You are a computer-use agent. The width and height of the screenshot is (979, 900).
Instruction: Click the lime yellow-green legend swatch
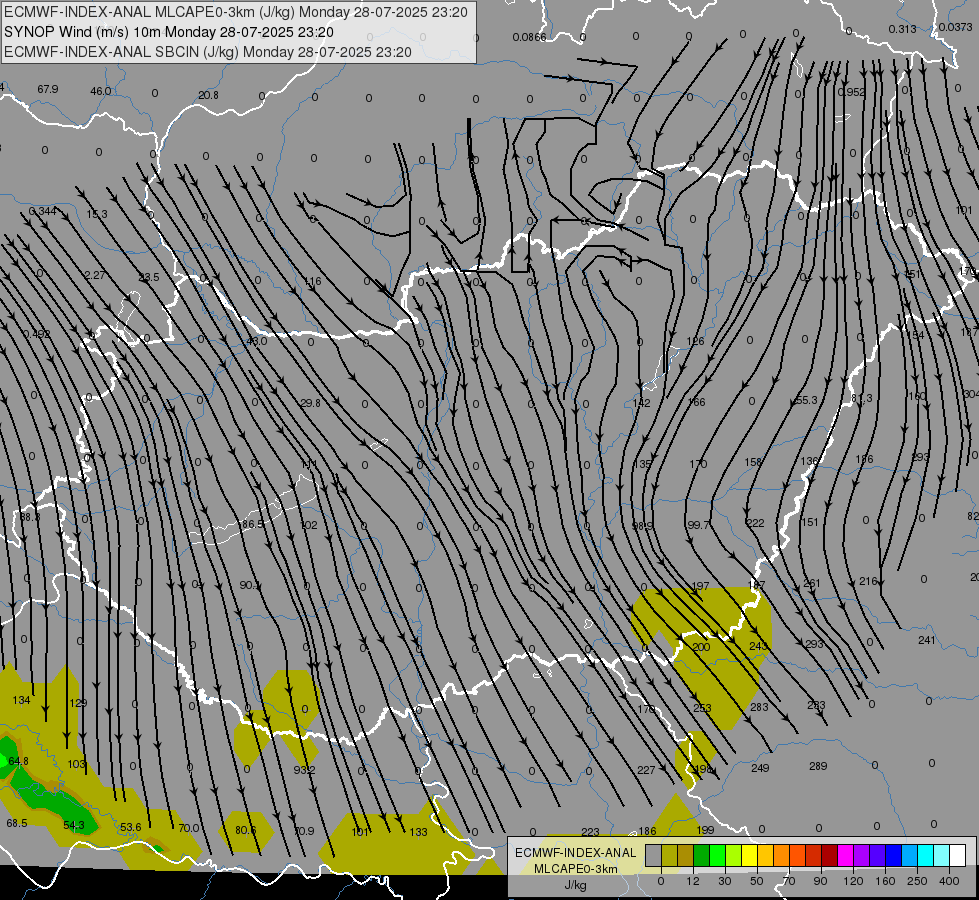pos(733,855)
